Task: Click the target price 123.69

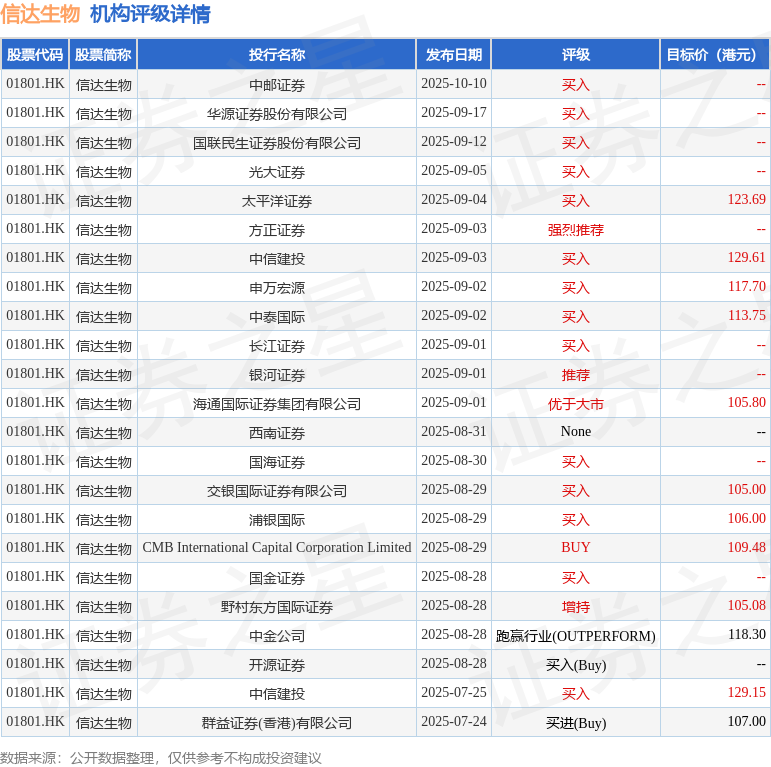Action: [746, 200]
